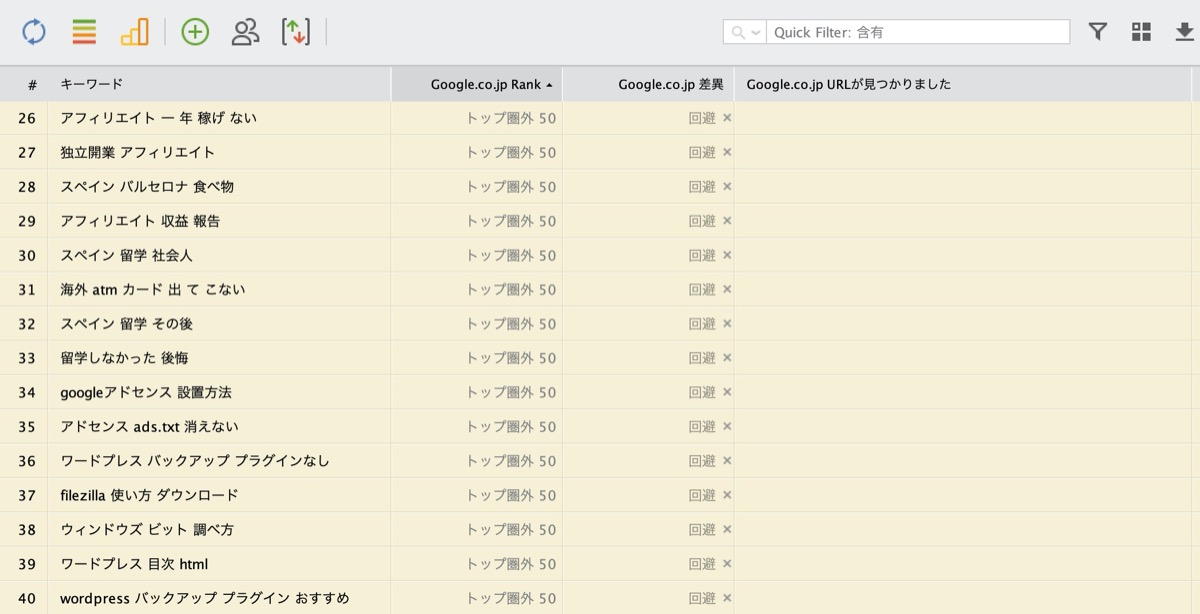This screenshot has height=614, width=1200.
Task: Select keyword アフィリエイト 収益 報告
Action: pyautogui.click(x=140, y=221)
